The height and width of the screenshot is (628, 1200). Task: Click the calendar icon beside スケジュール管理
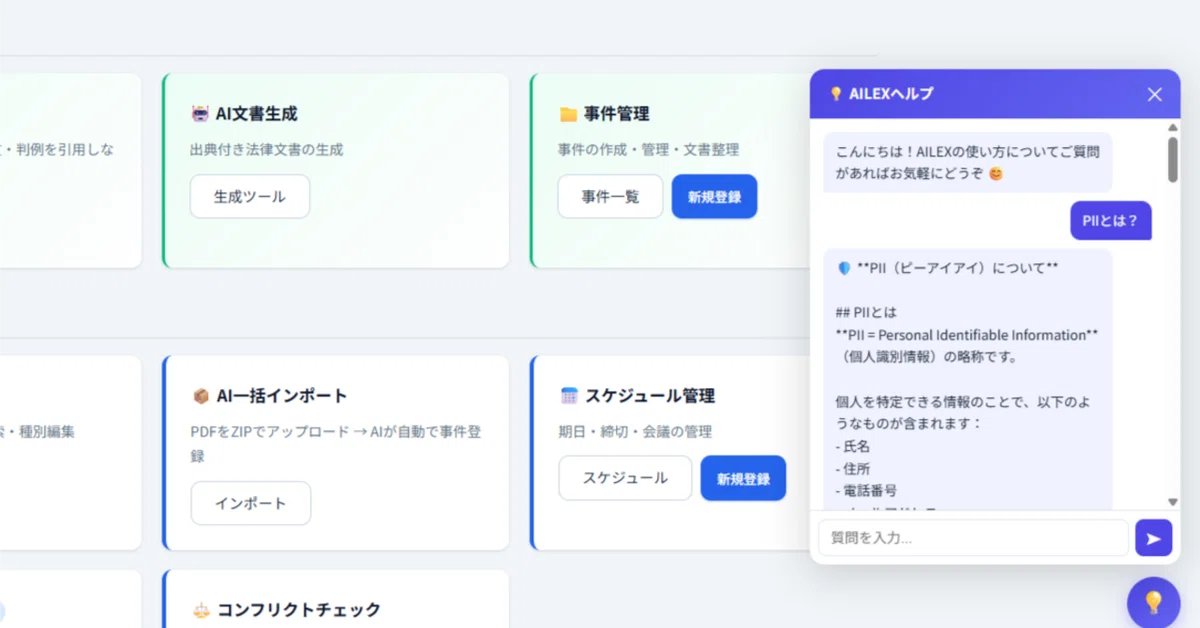click(569, 396)
